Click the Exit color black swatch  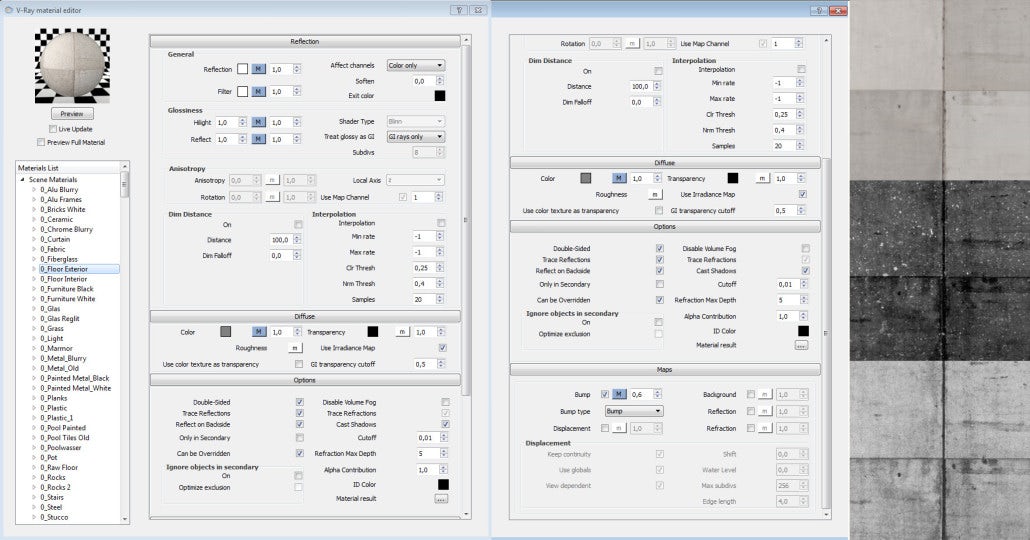[x=439, y=96]
